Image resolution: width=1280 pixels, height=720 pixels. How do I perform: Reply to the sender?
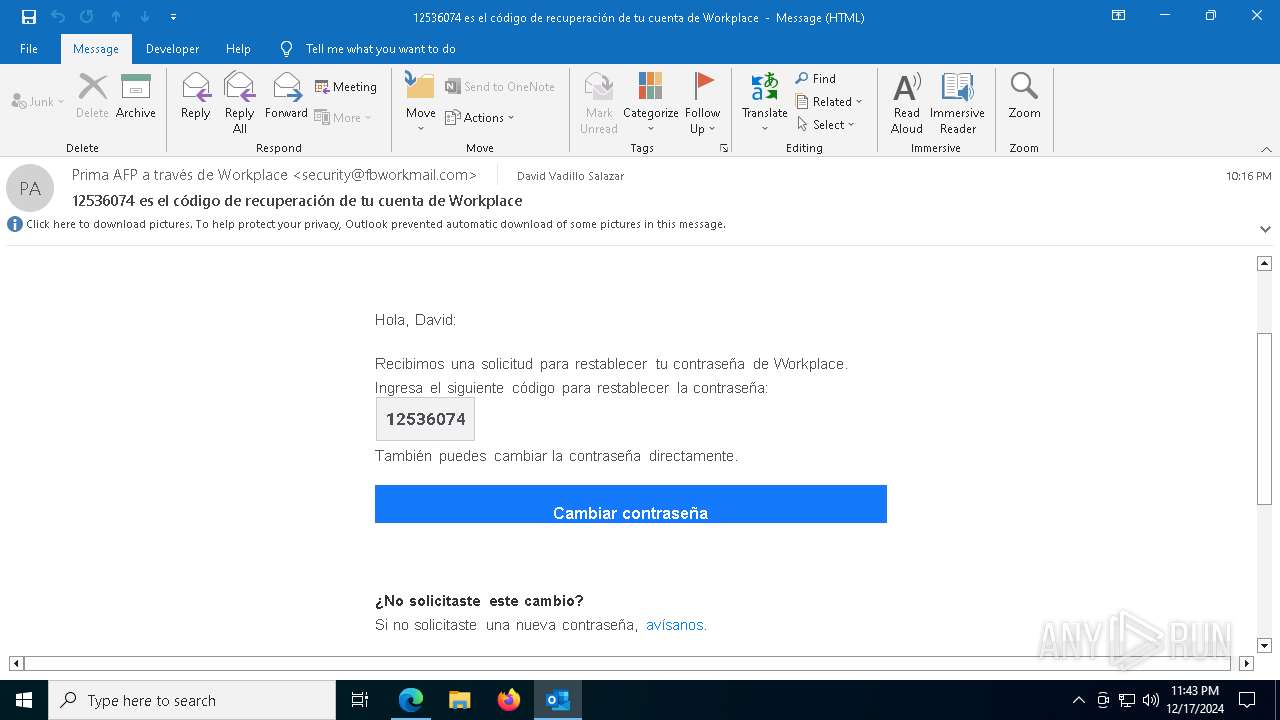(x=196, y=97)
